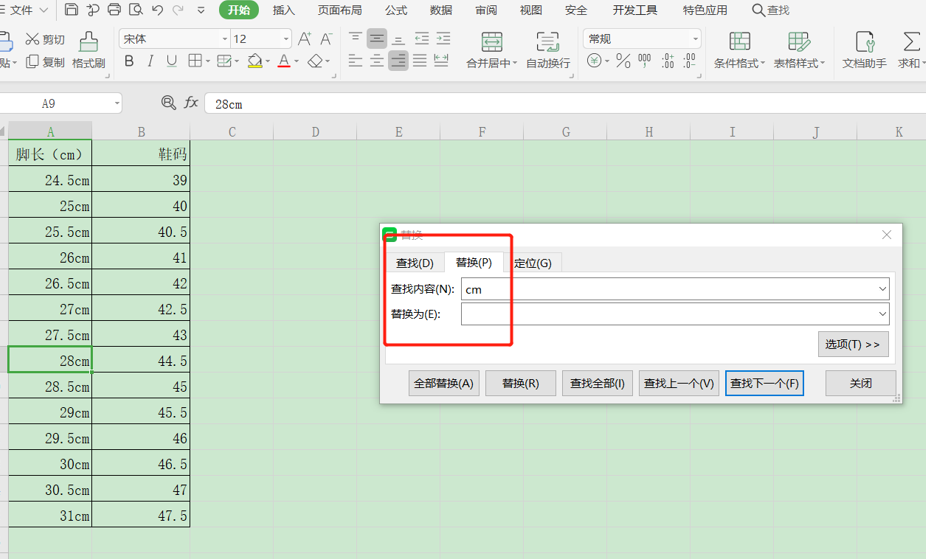Click the eraser clear-format icon
This screenshot has height=559, width=926.
point(315,61)
